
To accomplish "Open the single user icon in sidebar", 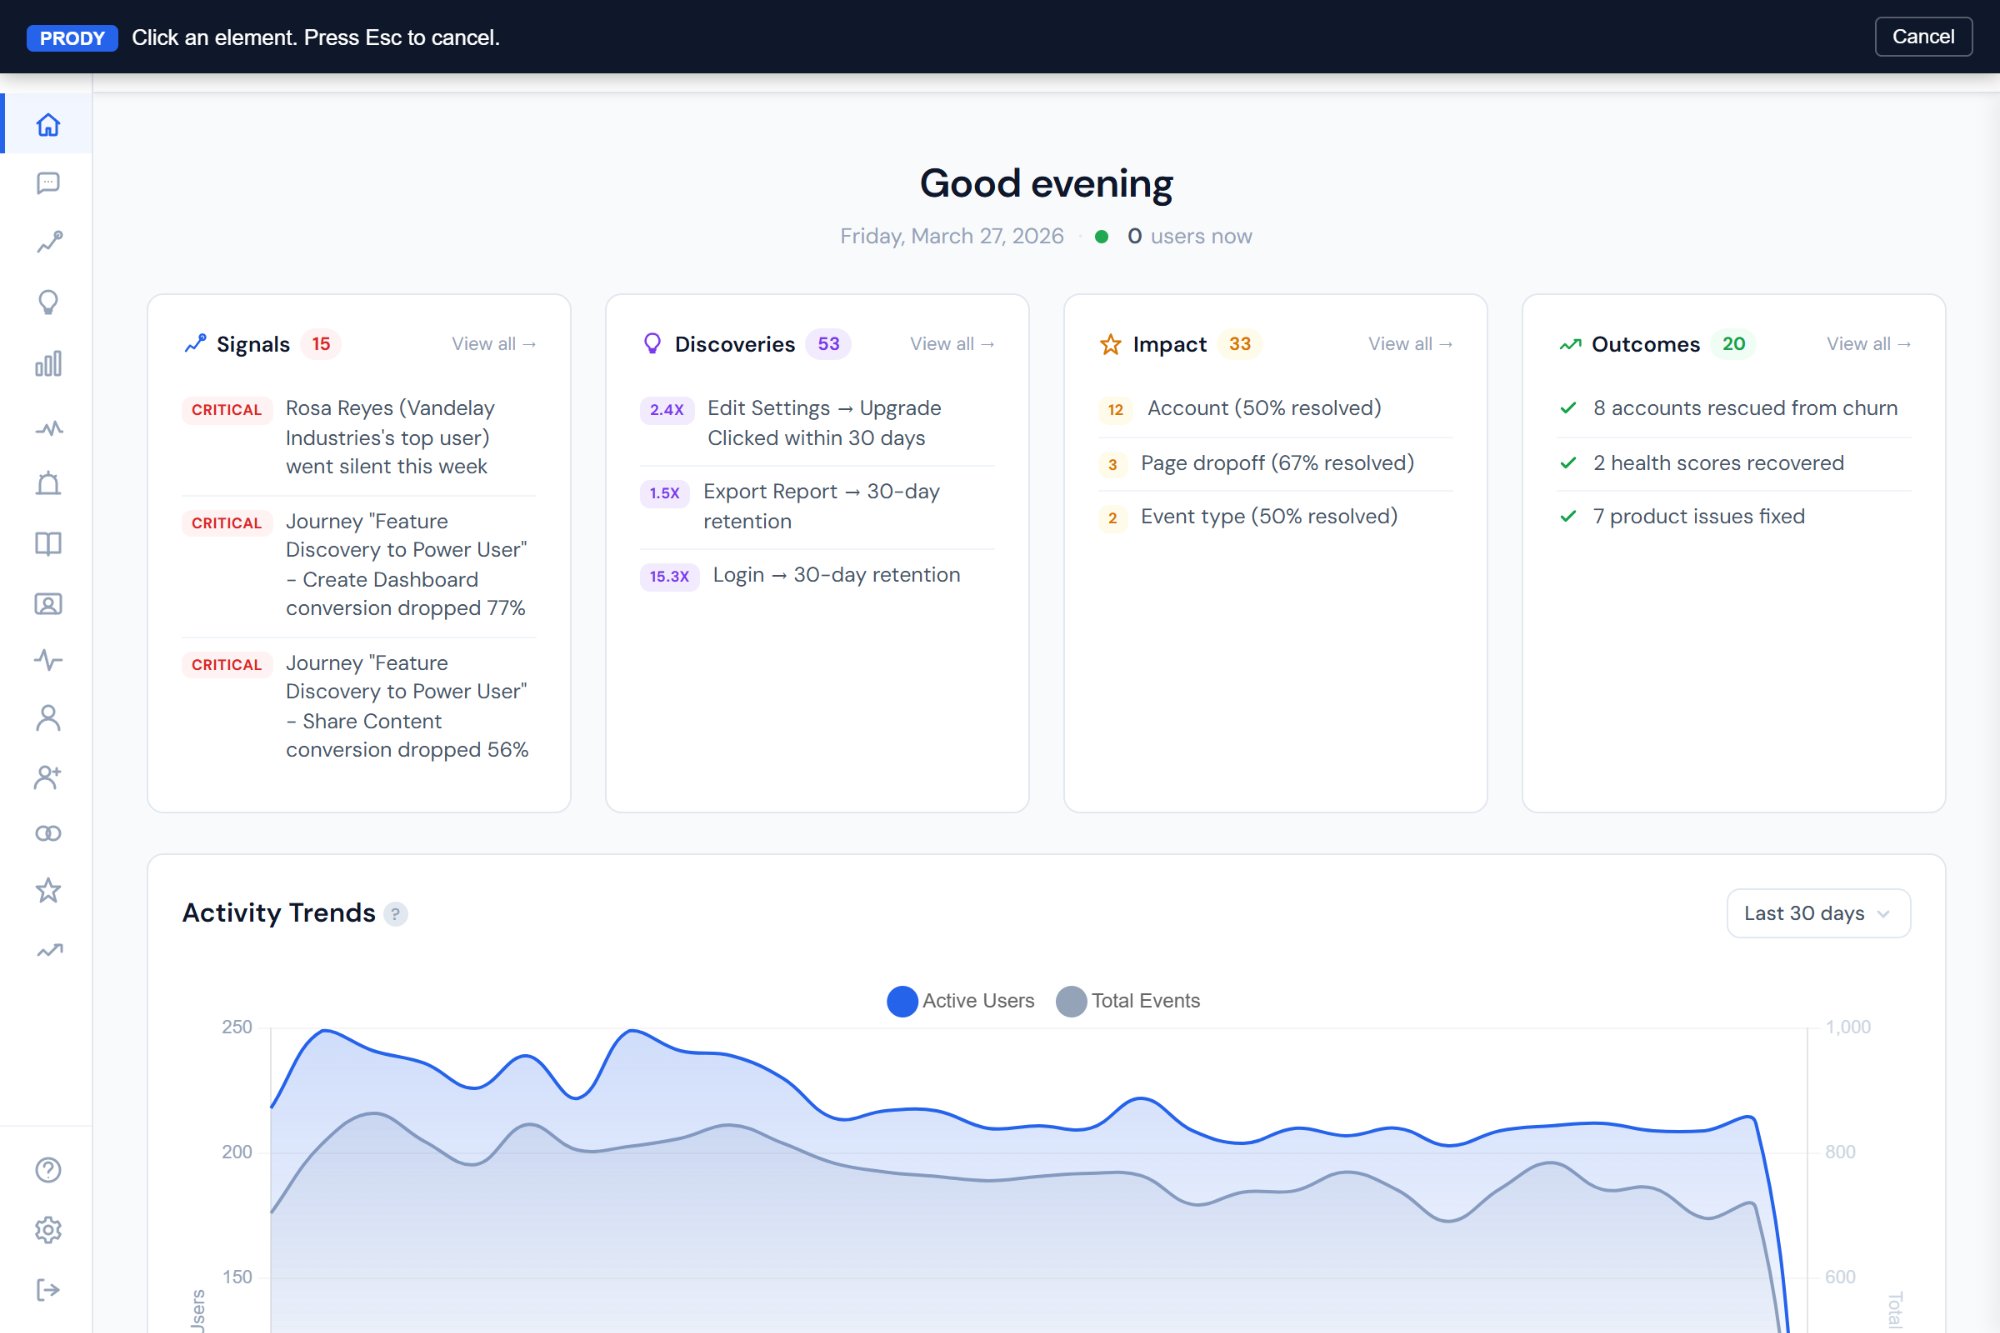I will tap(48, 718).
